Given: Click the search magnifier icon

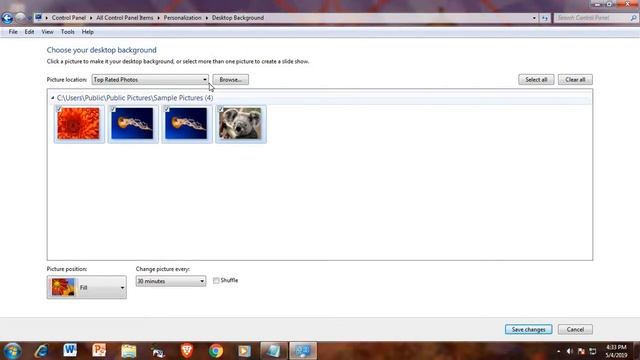Looking at the screenshot, I should tap(633, 18).
